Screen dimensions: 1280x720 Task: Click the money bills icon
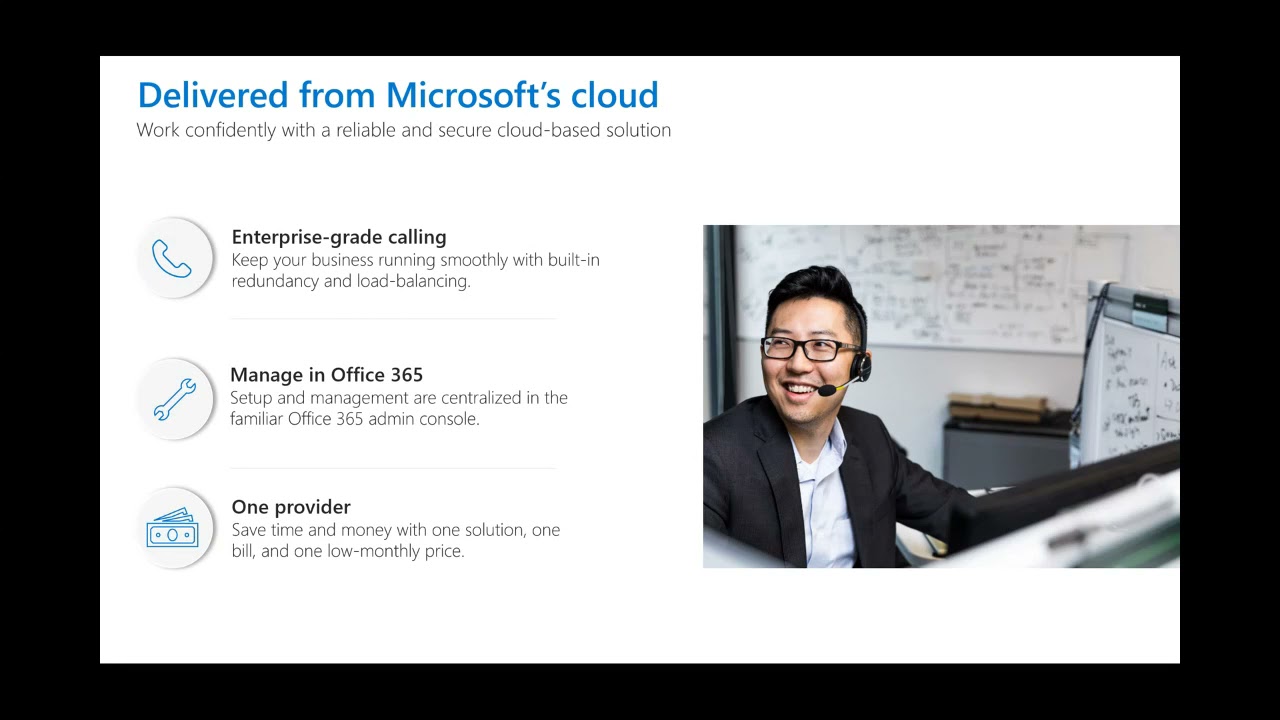(x=173, y=528)
